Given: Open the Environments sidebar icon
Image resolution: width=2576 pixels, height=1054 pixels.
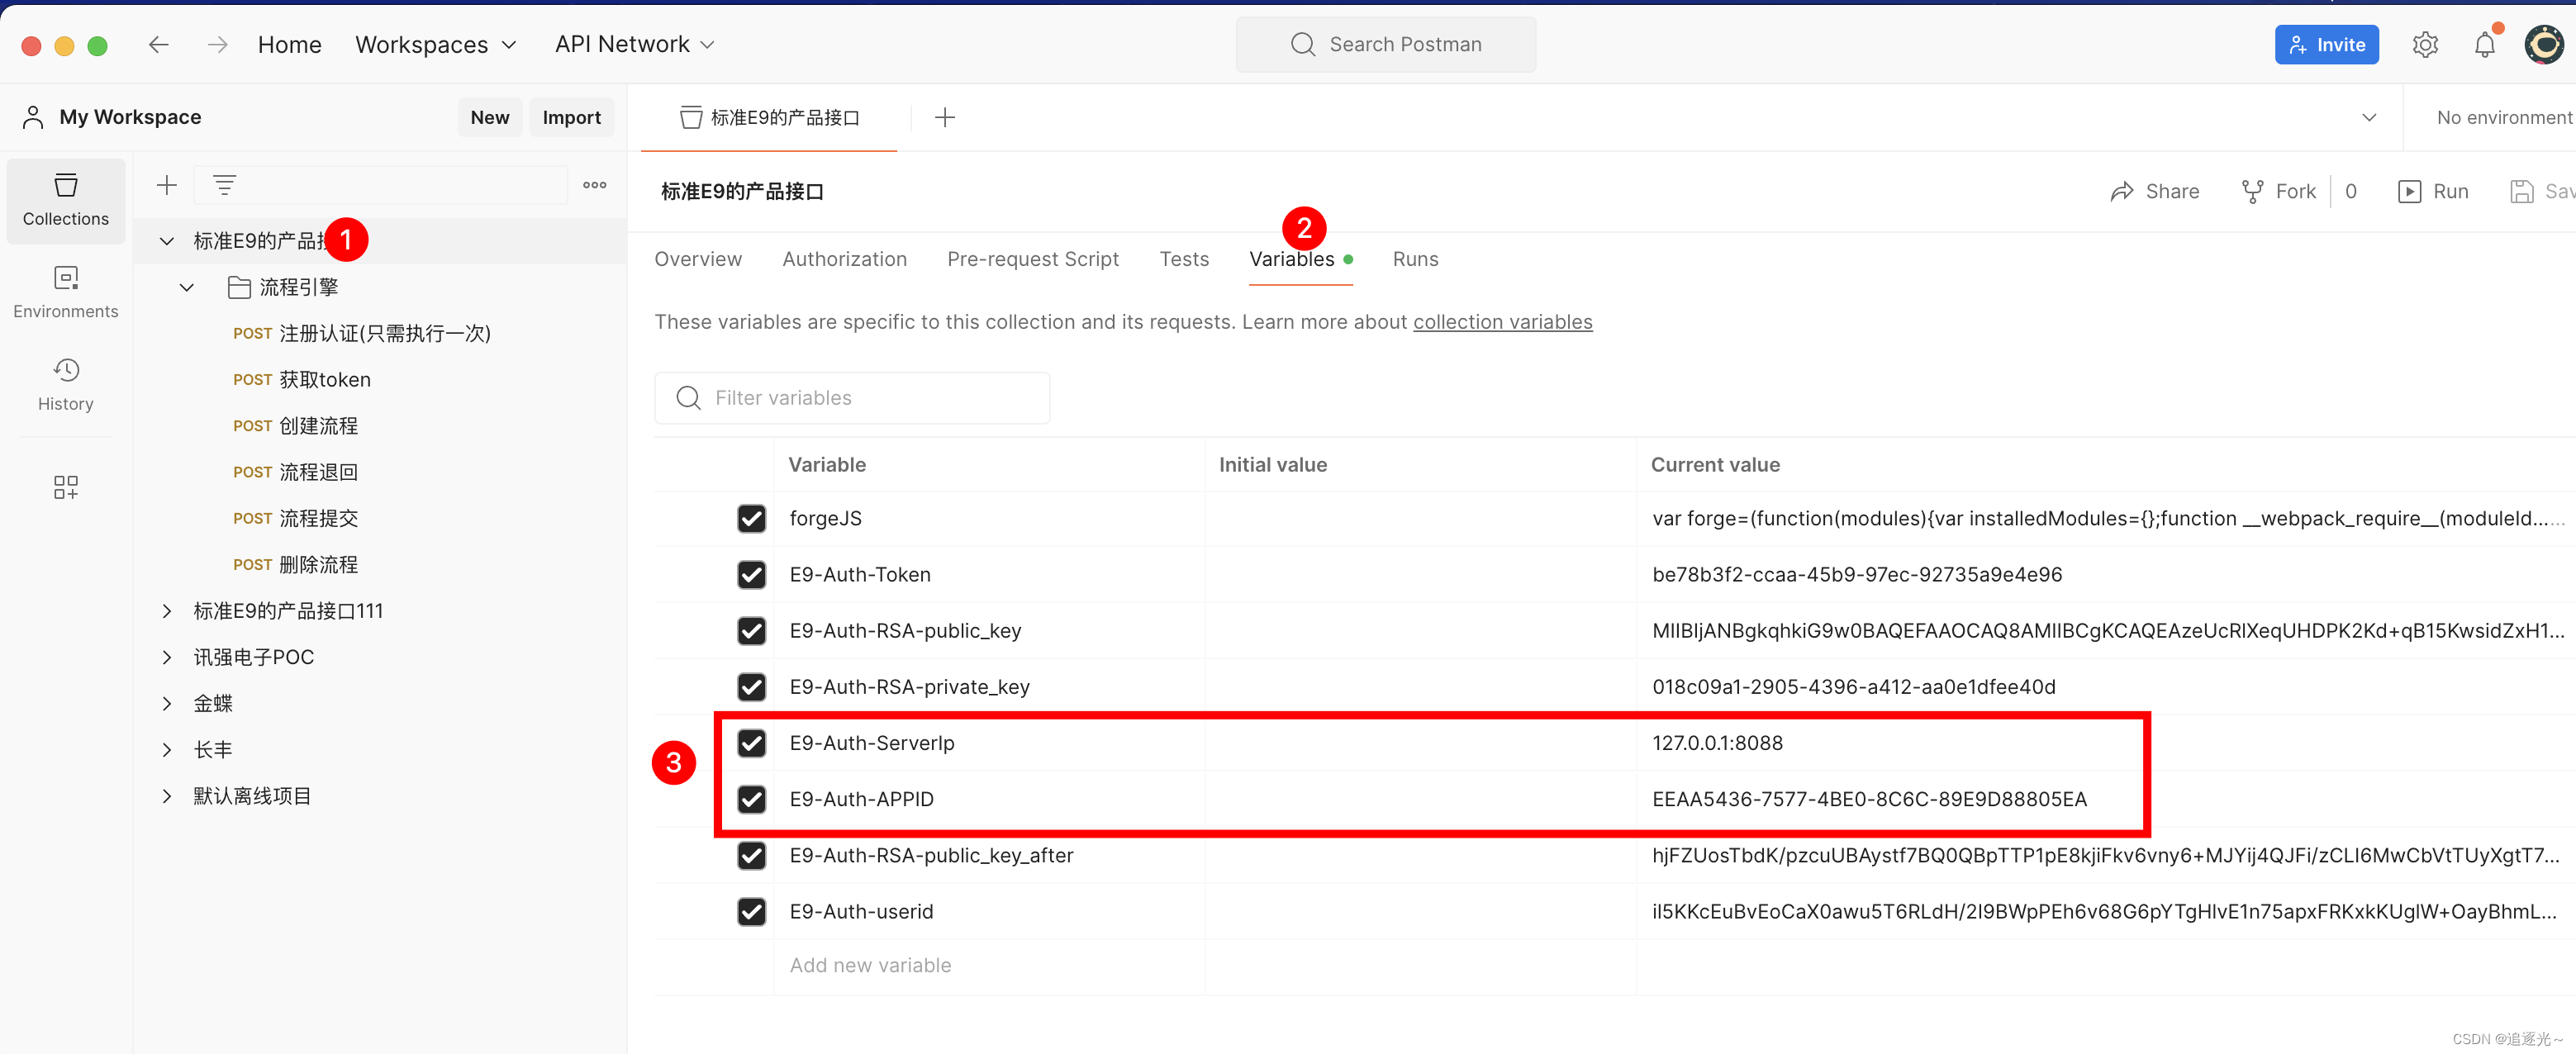Looking at the screenshot, I should [65, 291].
